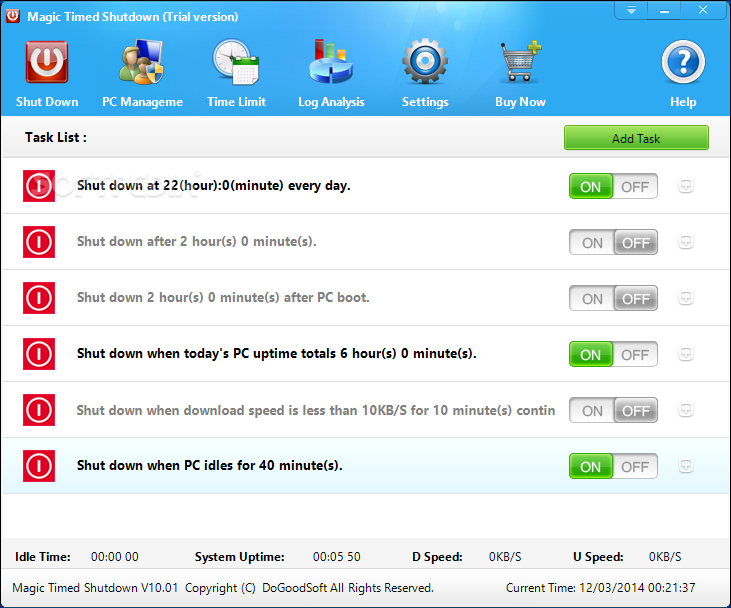Select text 'Shut down when PC idles for 40 minute(s).'
The image size is (731, 608).
pyautogui.click(x=210, y=465)
